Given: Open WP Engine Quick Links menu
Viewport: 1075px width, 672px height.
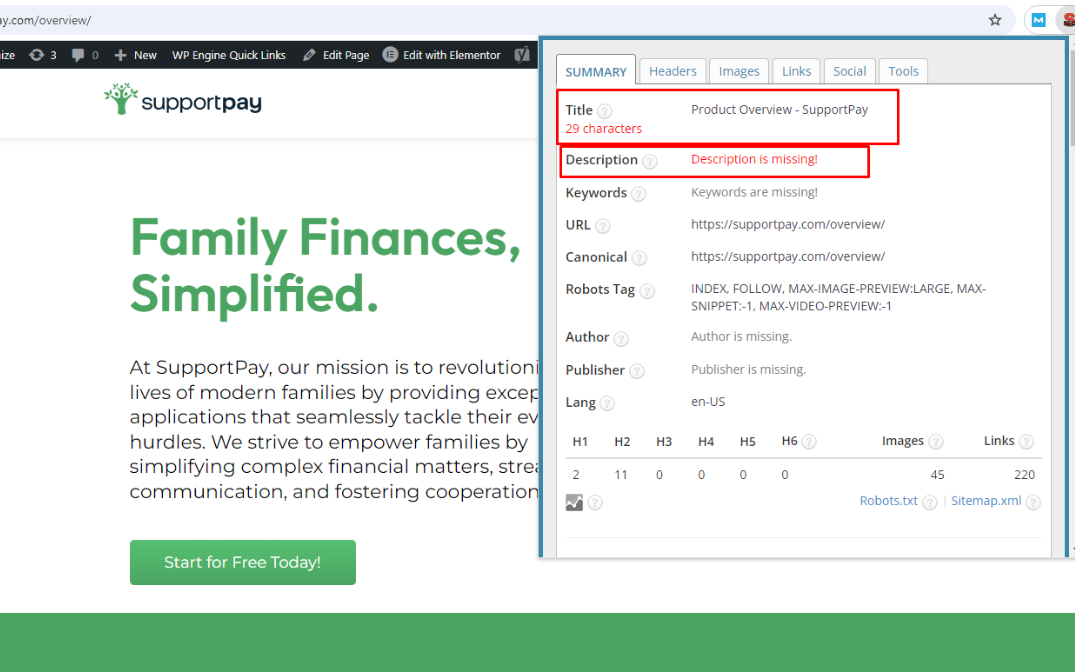Looking at the screenshot, I should 228,55.
